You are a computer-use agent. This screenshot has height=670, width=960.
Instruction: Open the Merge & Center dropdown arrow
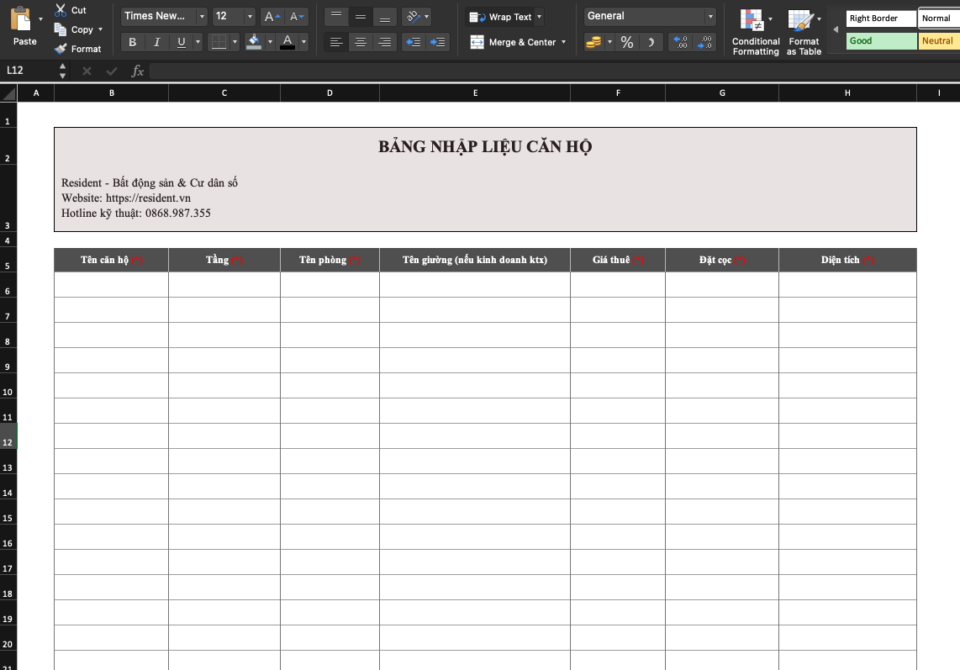pyautogui.click(x=563, y=42)
